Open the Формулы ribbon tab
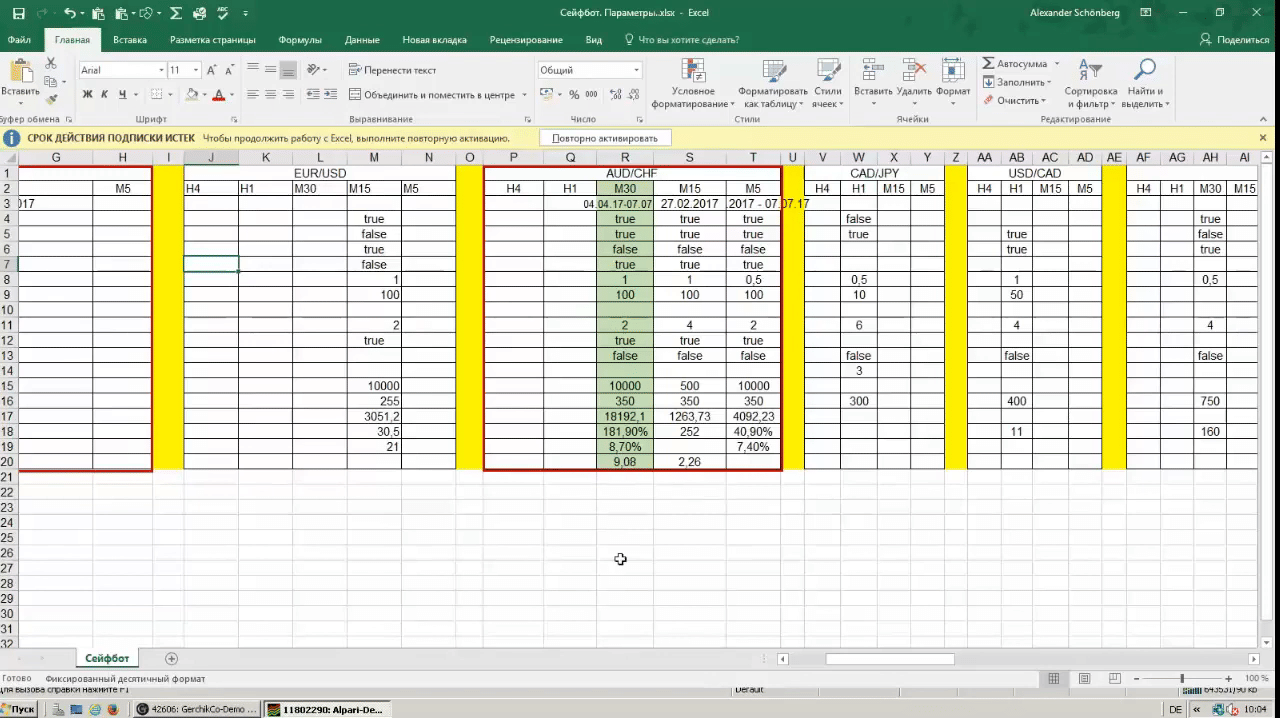Screen dimensions: 1280x718 click(300, 40)
